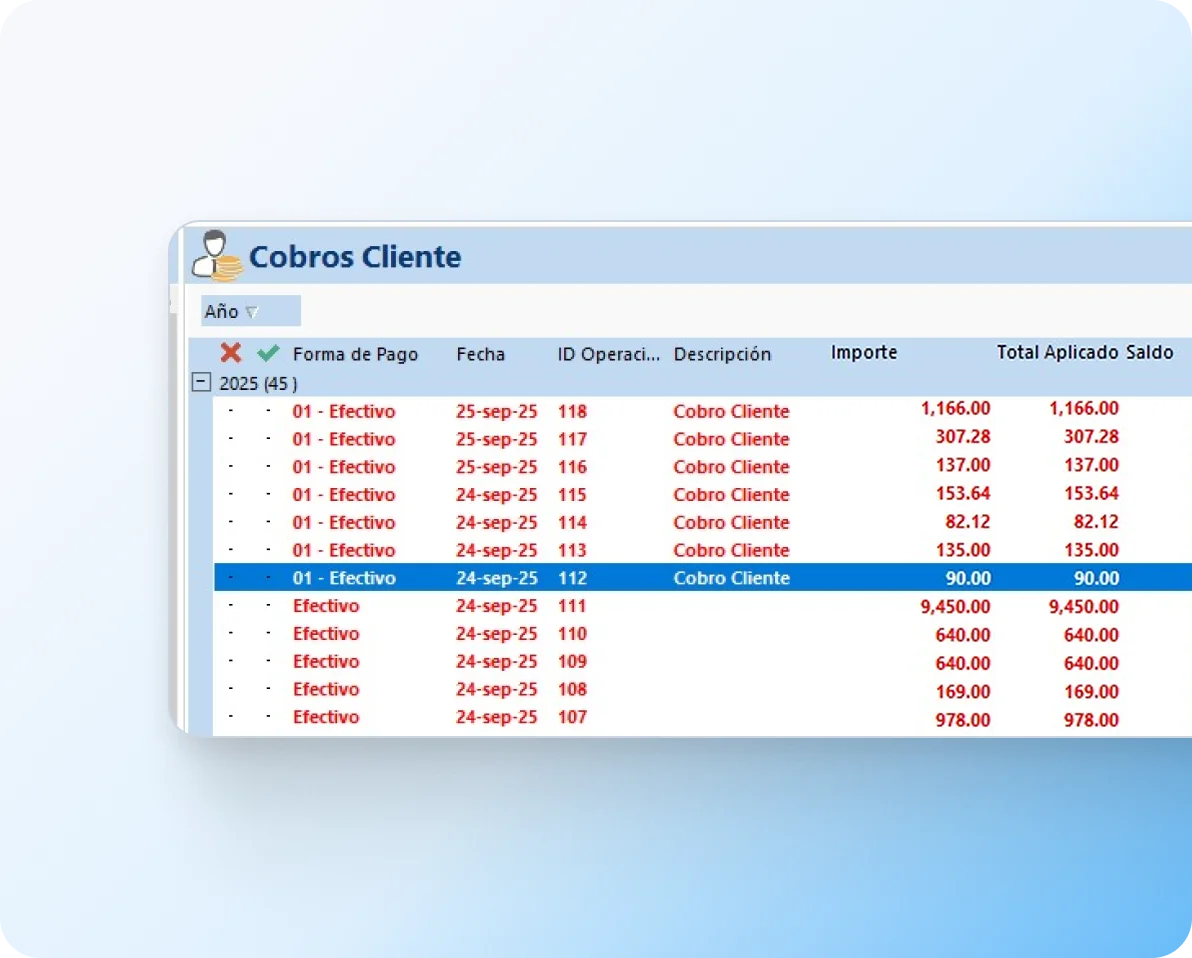This screenshot has height=958, width=1192.
Task: Sort by Fecha column header
Action: 480,354
